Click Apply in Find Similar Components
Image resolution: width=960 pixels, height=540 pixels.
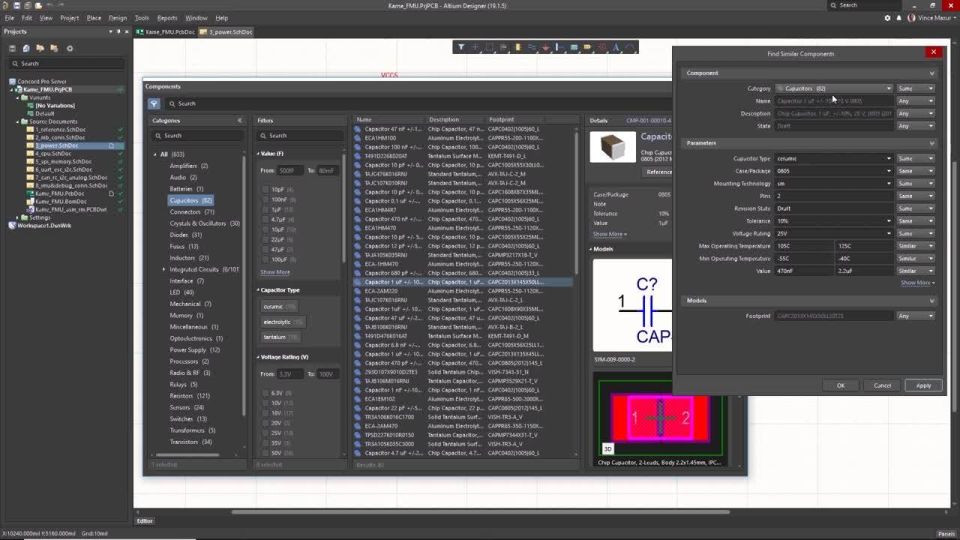pos(923,386)
